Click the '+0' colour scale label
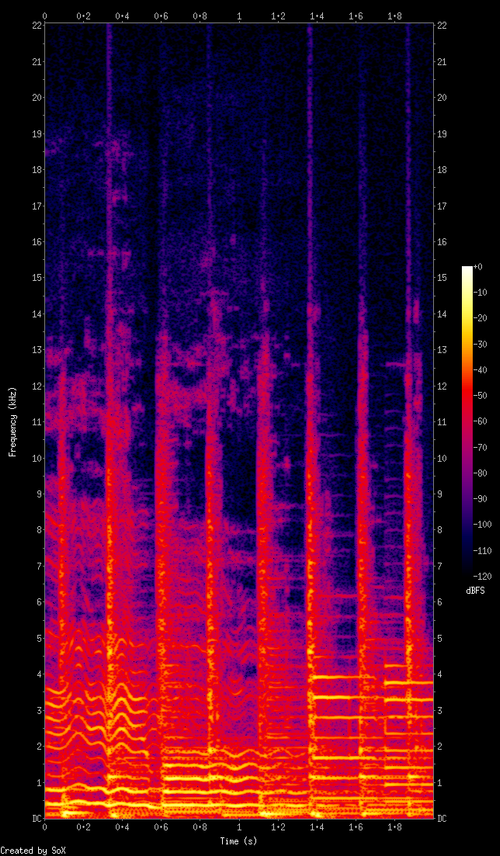This screenshot has height=856, width=500. pyautogui.click(x=479, y=267)
